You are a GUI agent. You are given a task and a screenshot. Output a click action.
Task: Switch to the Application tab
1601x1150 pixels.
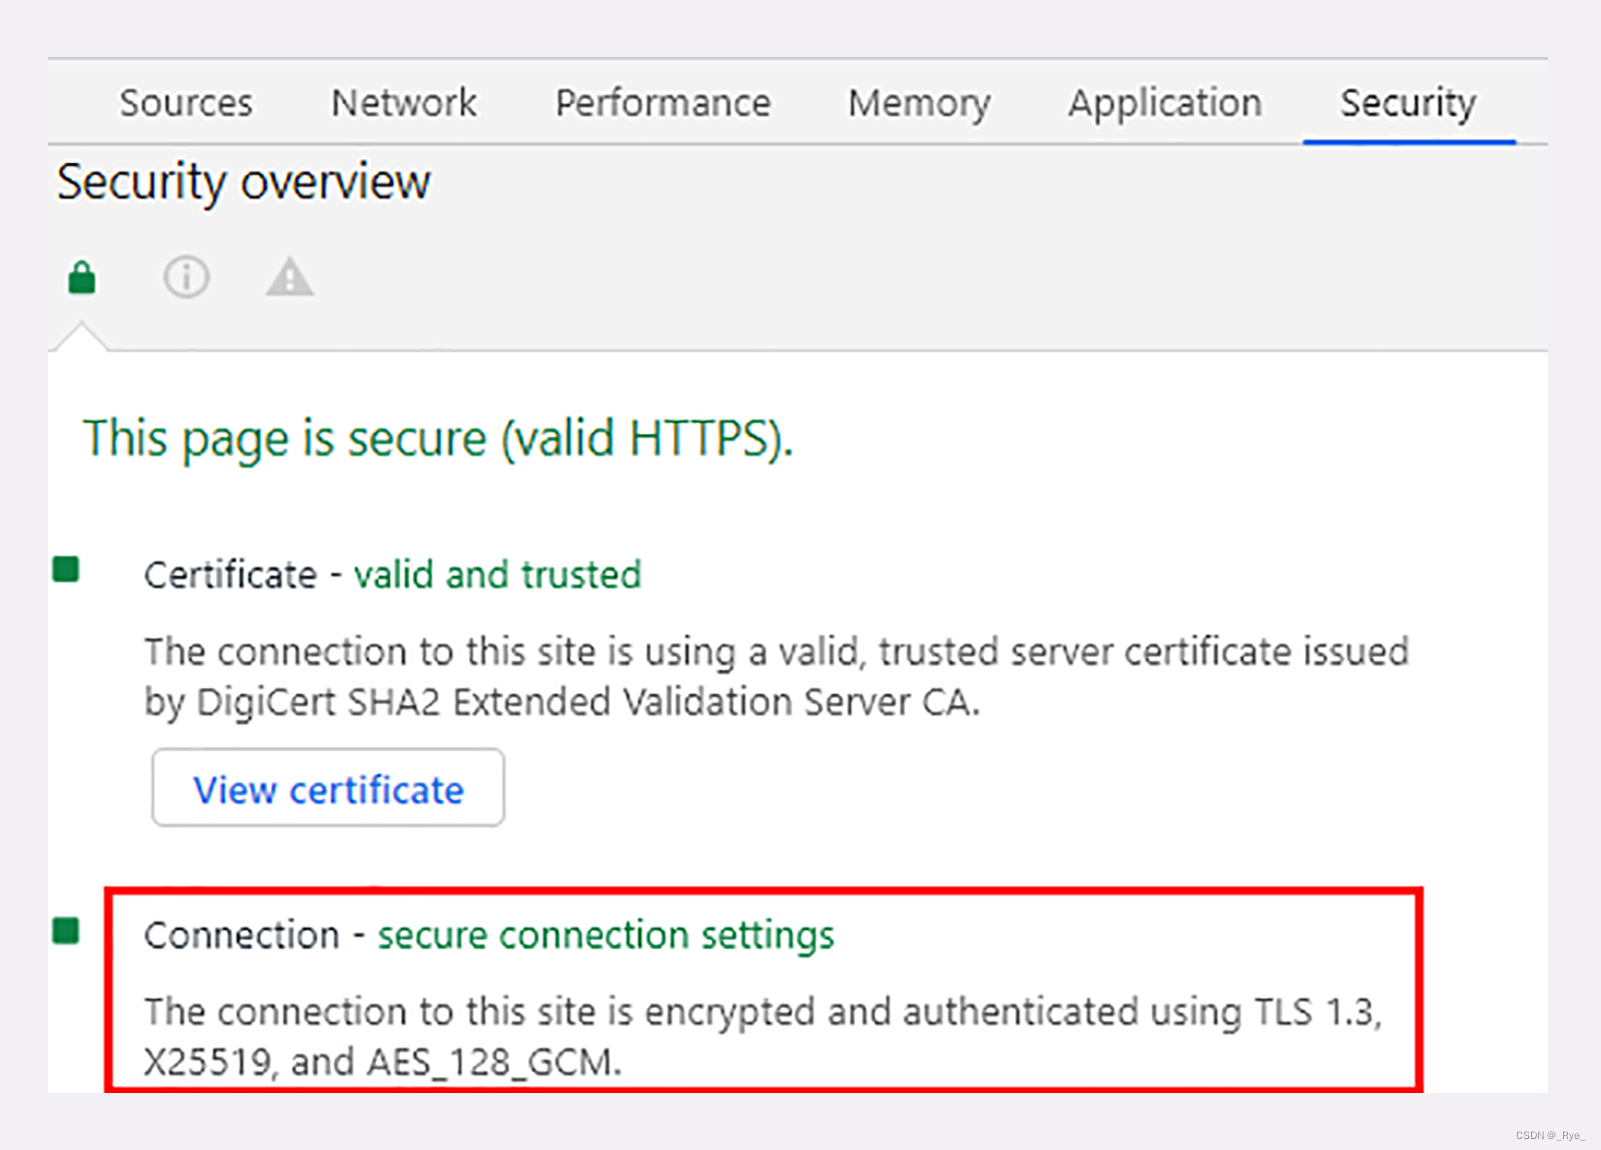pyautogui.click(x=1164, y=103)
